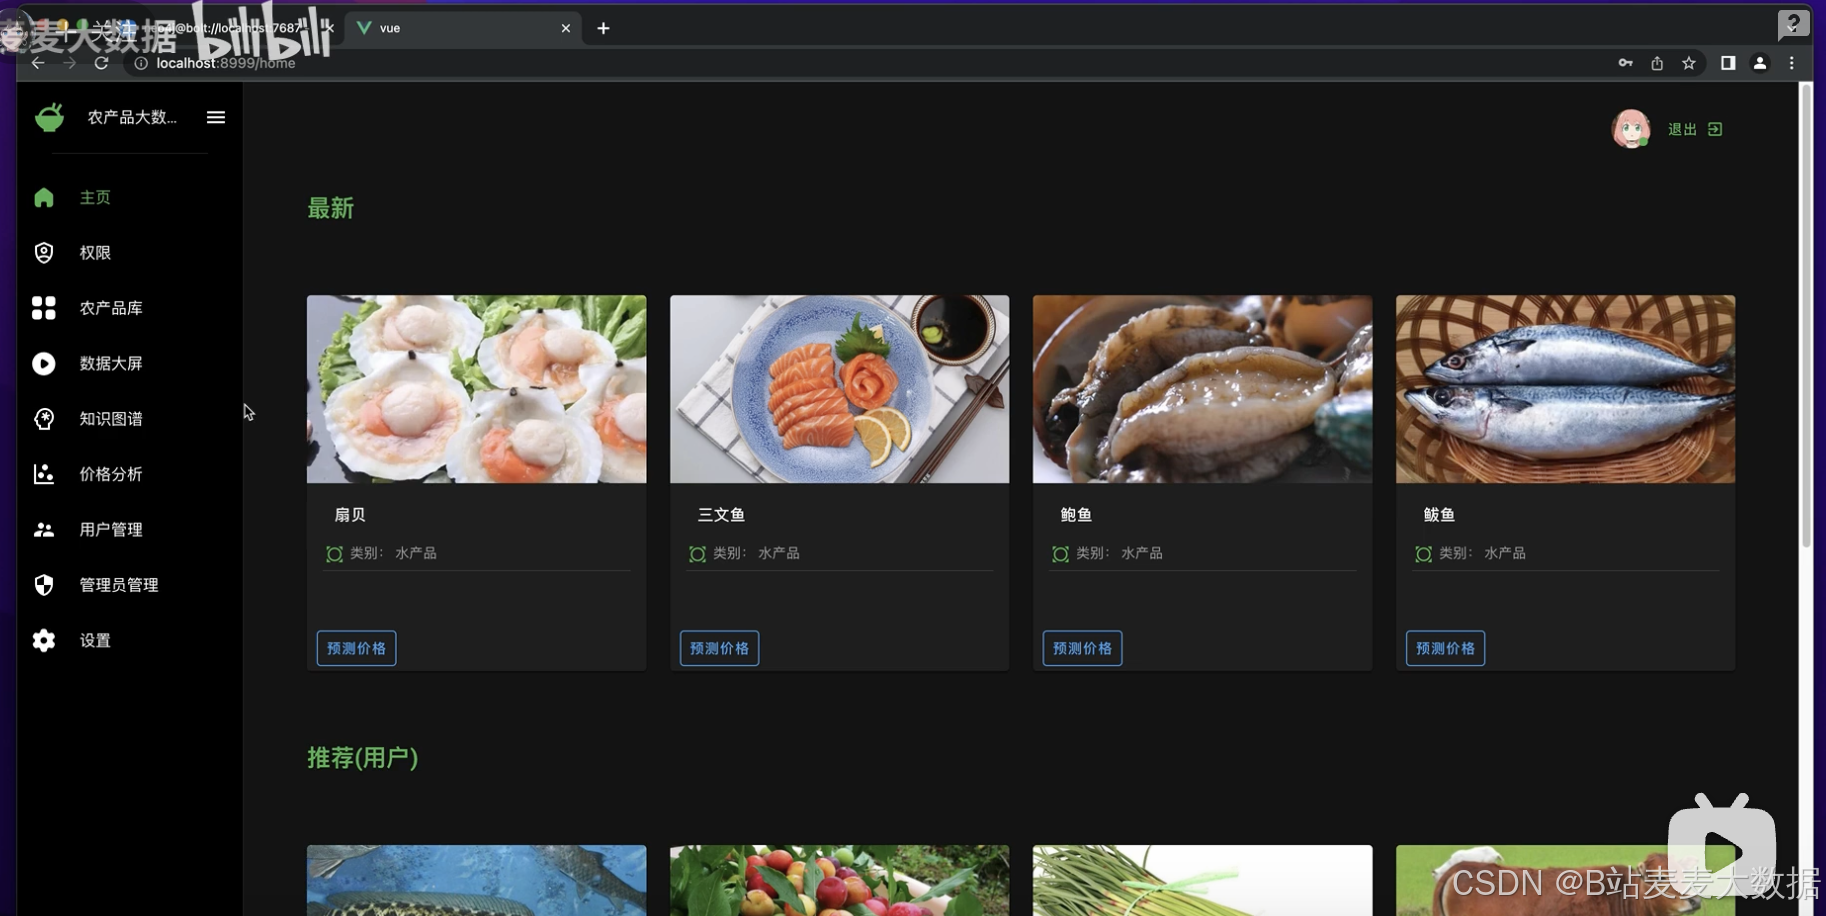Screen dimensions: 1826x916
Task: Select the vue browser tab
Action: [460, 28]
